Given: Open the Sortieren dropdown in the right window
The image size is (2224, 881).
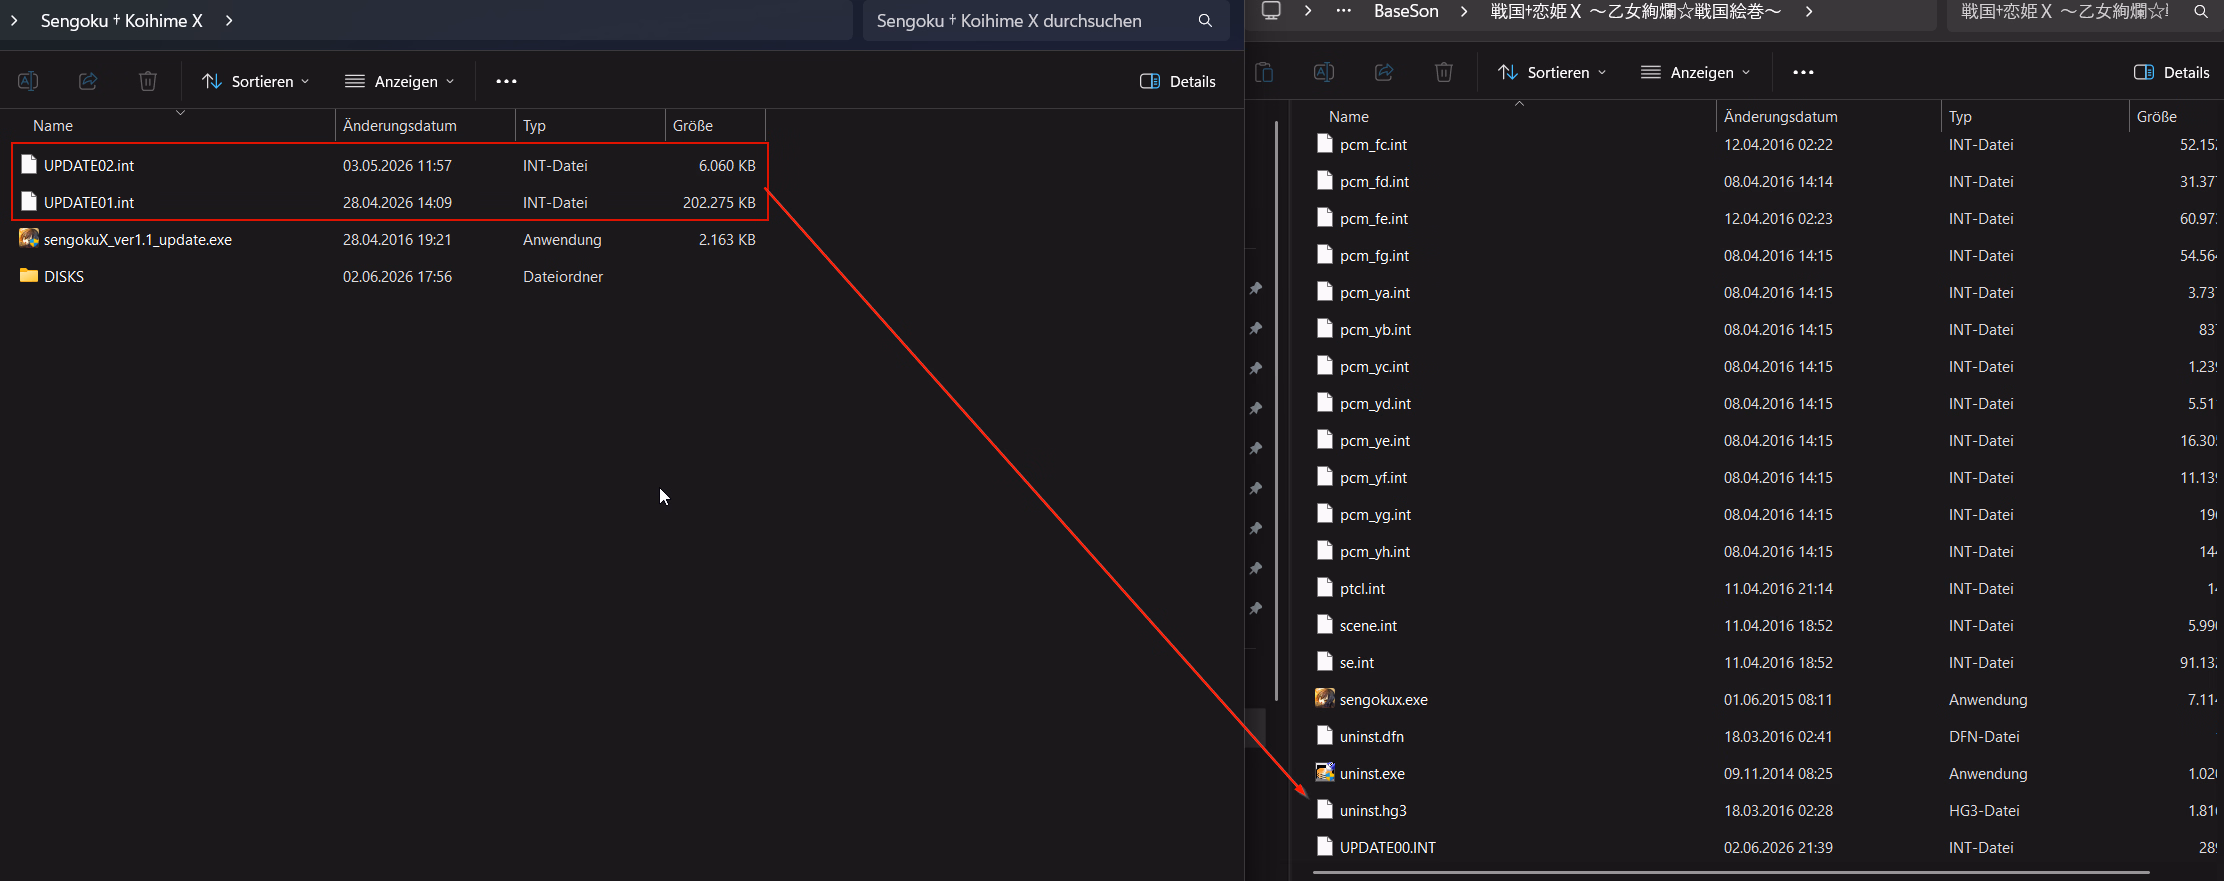Looking at the screenshot, I should pyautogui.click(x=1552, y=72).
